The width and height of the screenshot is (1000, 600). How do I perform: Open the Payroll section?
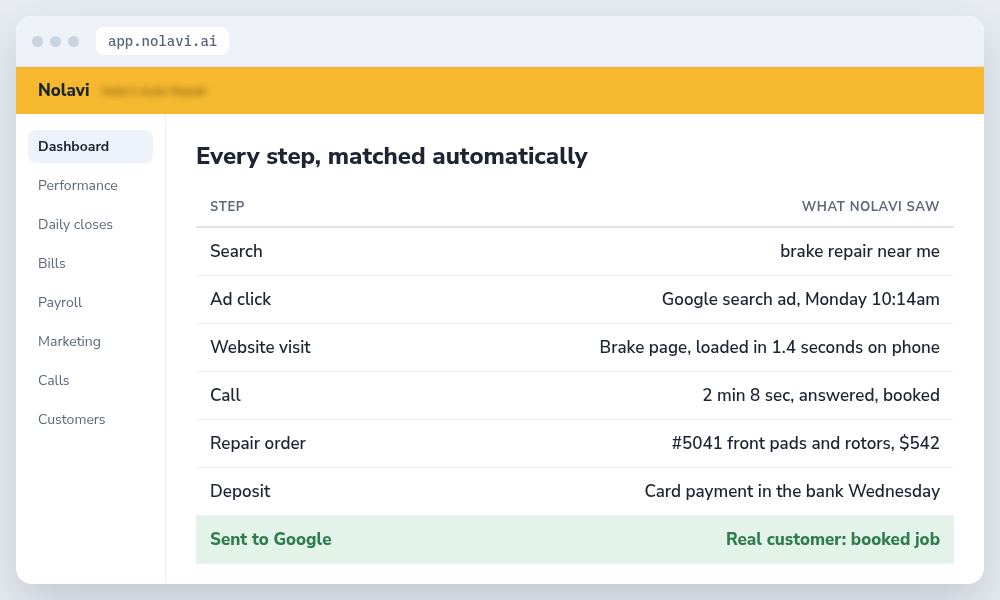point(60,302)
